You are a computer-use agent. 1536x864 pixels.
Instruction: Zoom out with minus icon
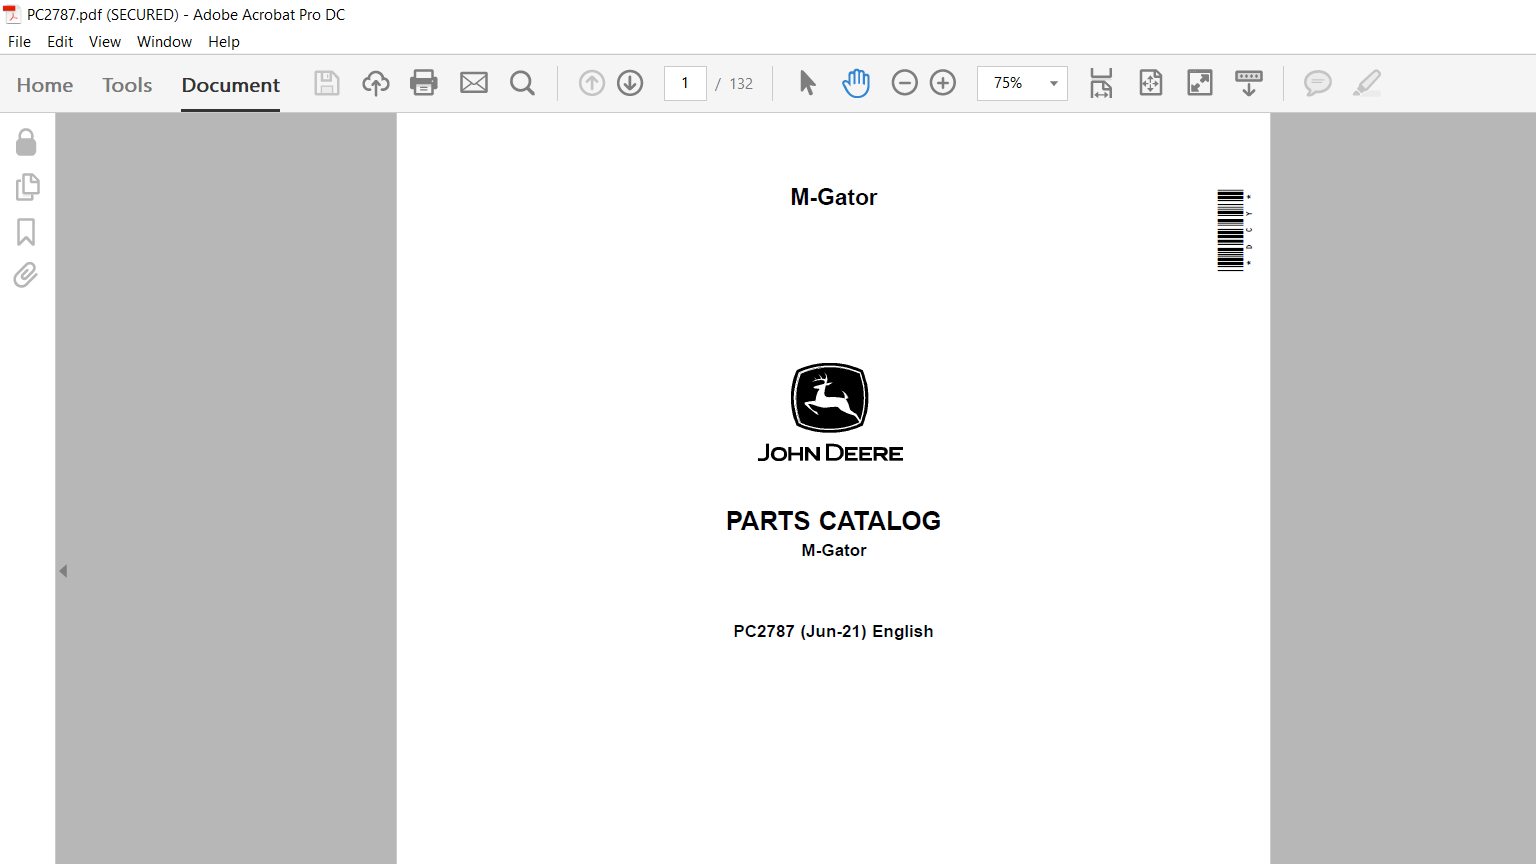pyautogui.click(x=904, y=83)
